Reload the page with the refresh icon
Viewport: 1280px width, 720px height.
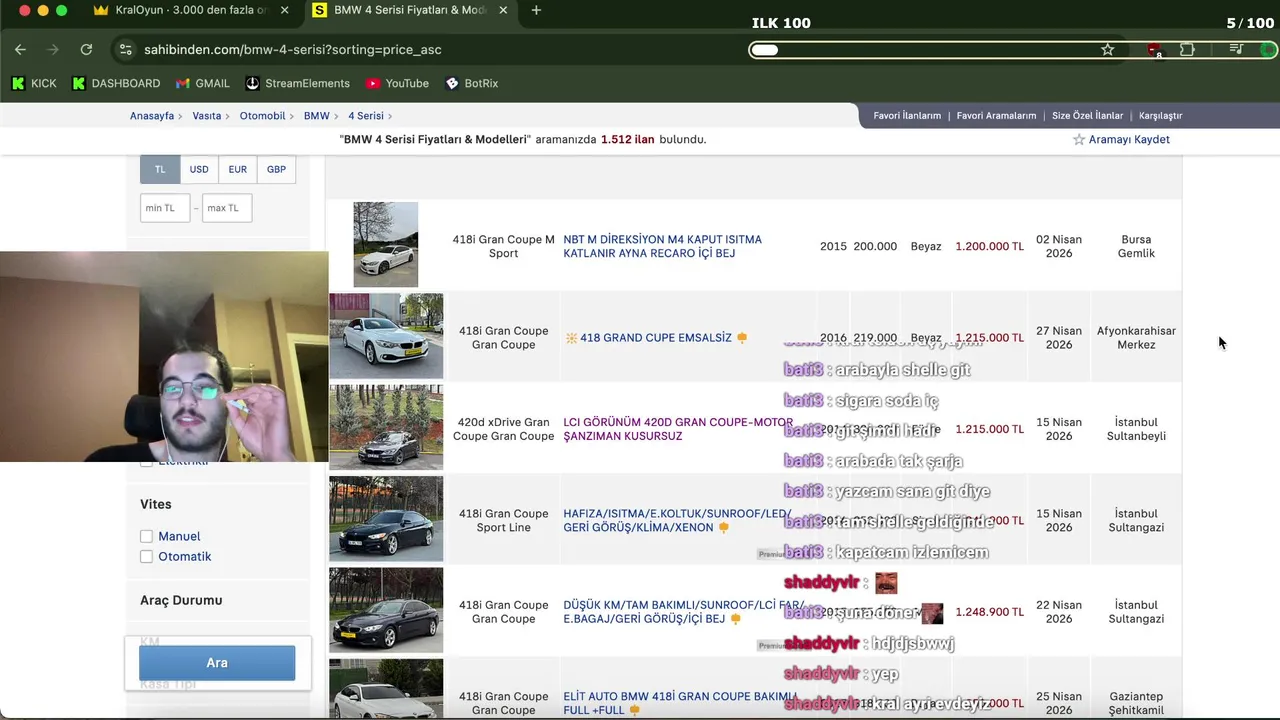pos(86,49)
